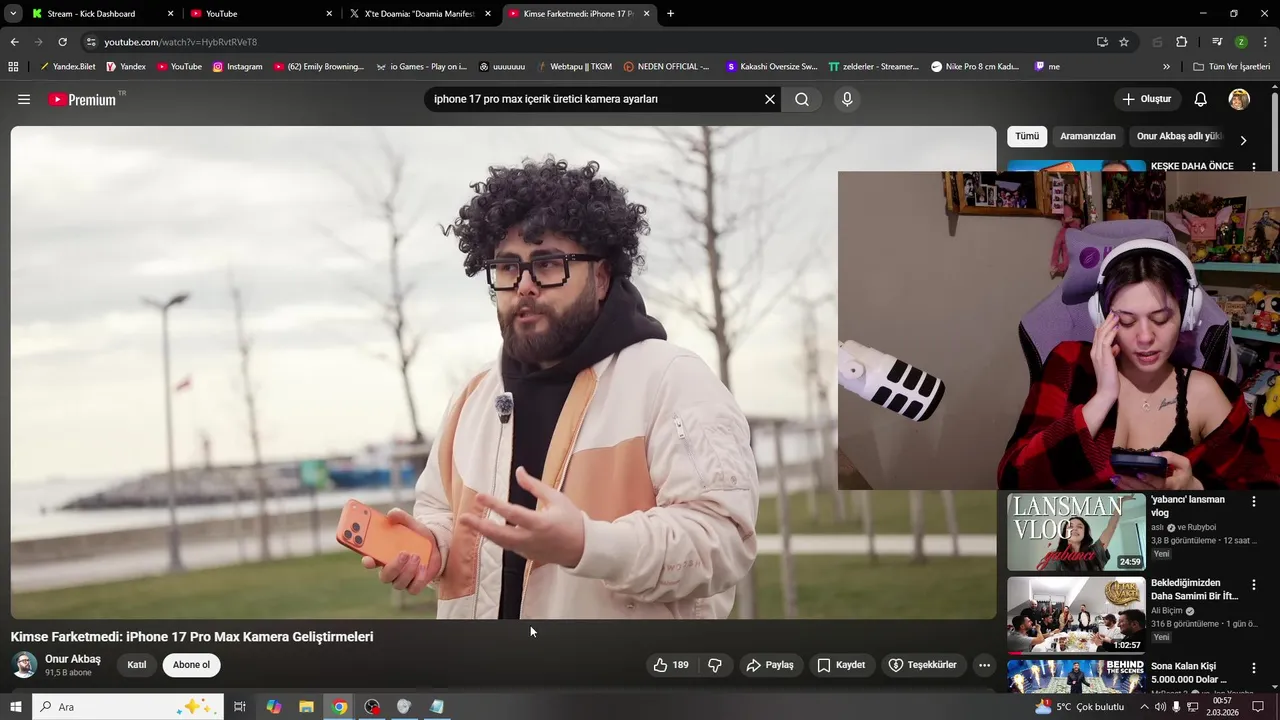Open options for Sona Kalan Kişi video
This screenshot has width=1280, height=720.
(x=1254, y=667)
